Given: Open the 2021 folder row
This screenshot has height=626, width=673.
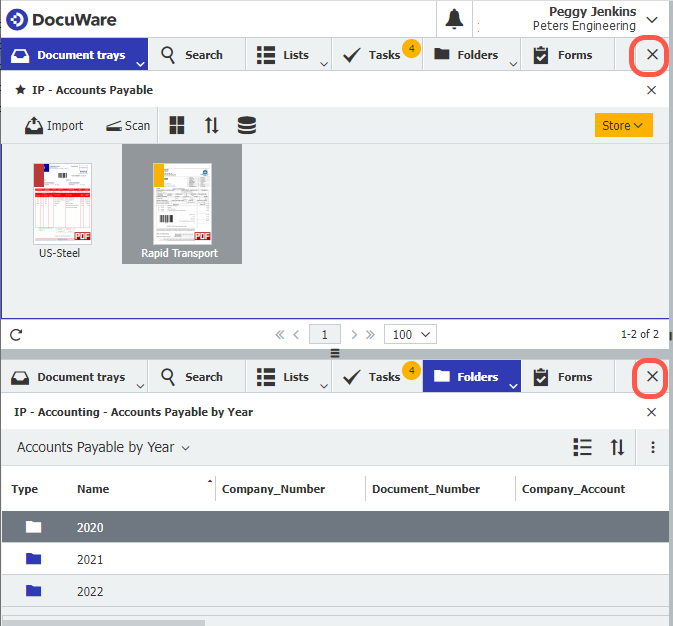Looking at the screenshot, I should (90, 559).
